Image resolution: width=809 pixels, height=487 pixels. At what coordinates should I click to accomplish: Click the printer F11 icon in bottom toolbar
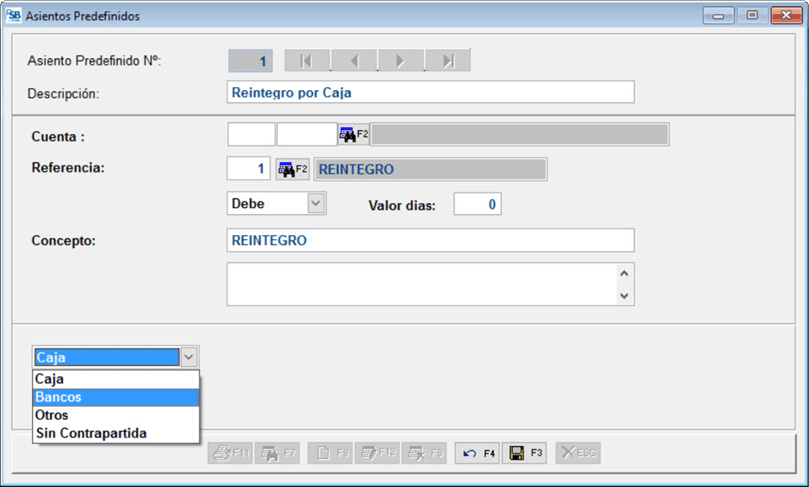click(230, 453)
